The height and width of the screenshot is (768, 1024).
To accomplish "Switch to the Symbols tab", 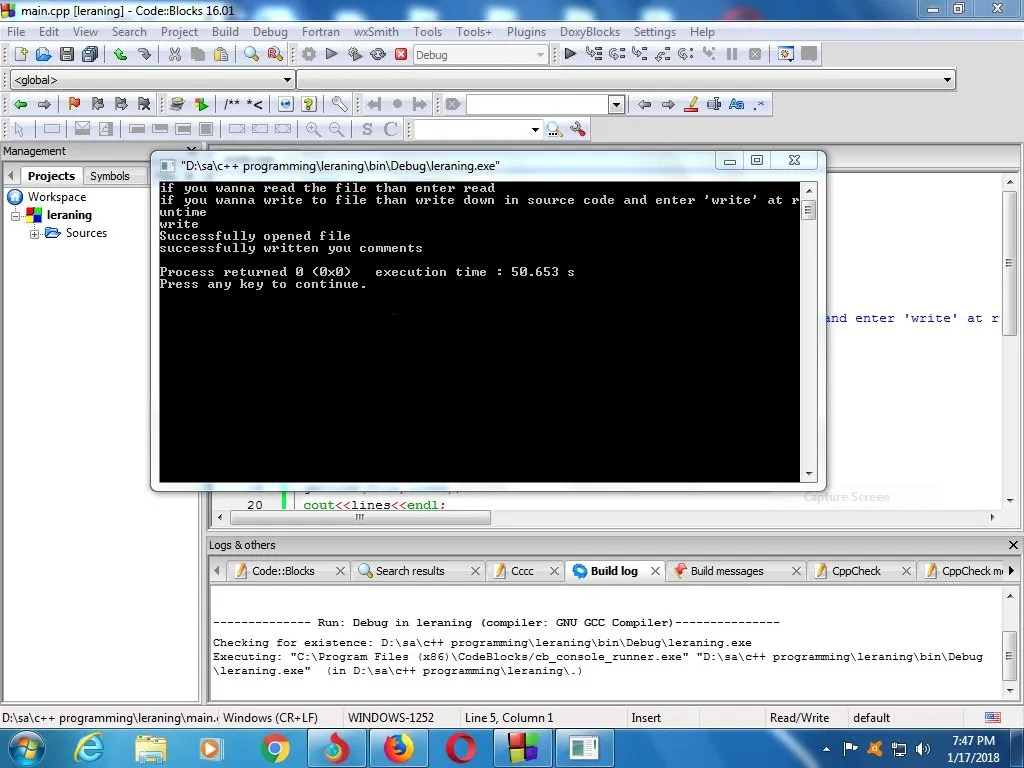I will pos(110,176).
